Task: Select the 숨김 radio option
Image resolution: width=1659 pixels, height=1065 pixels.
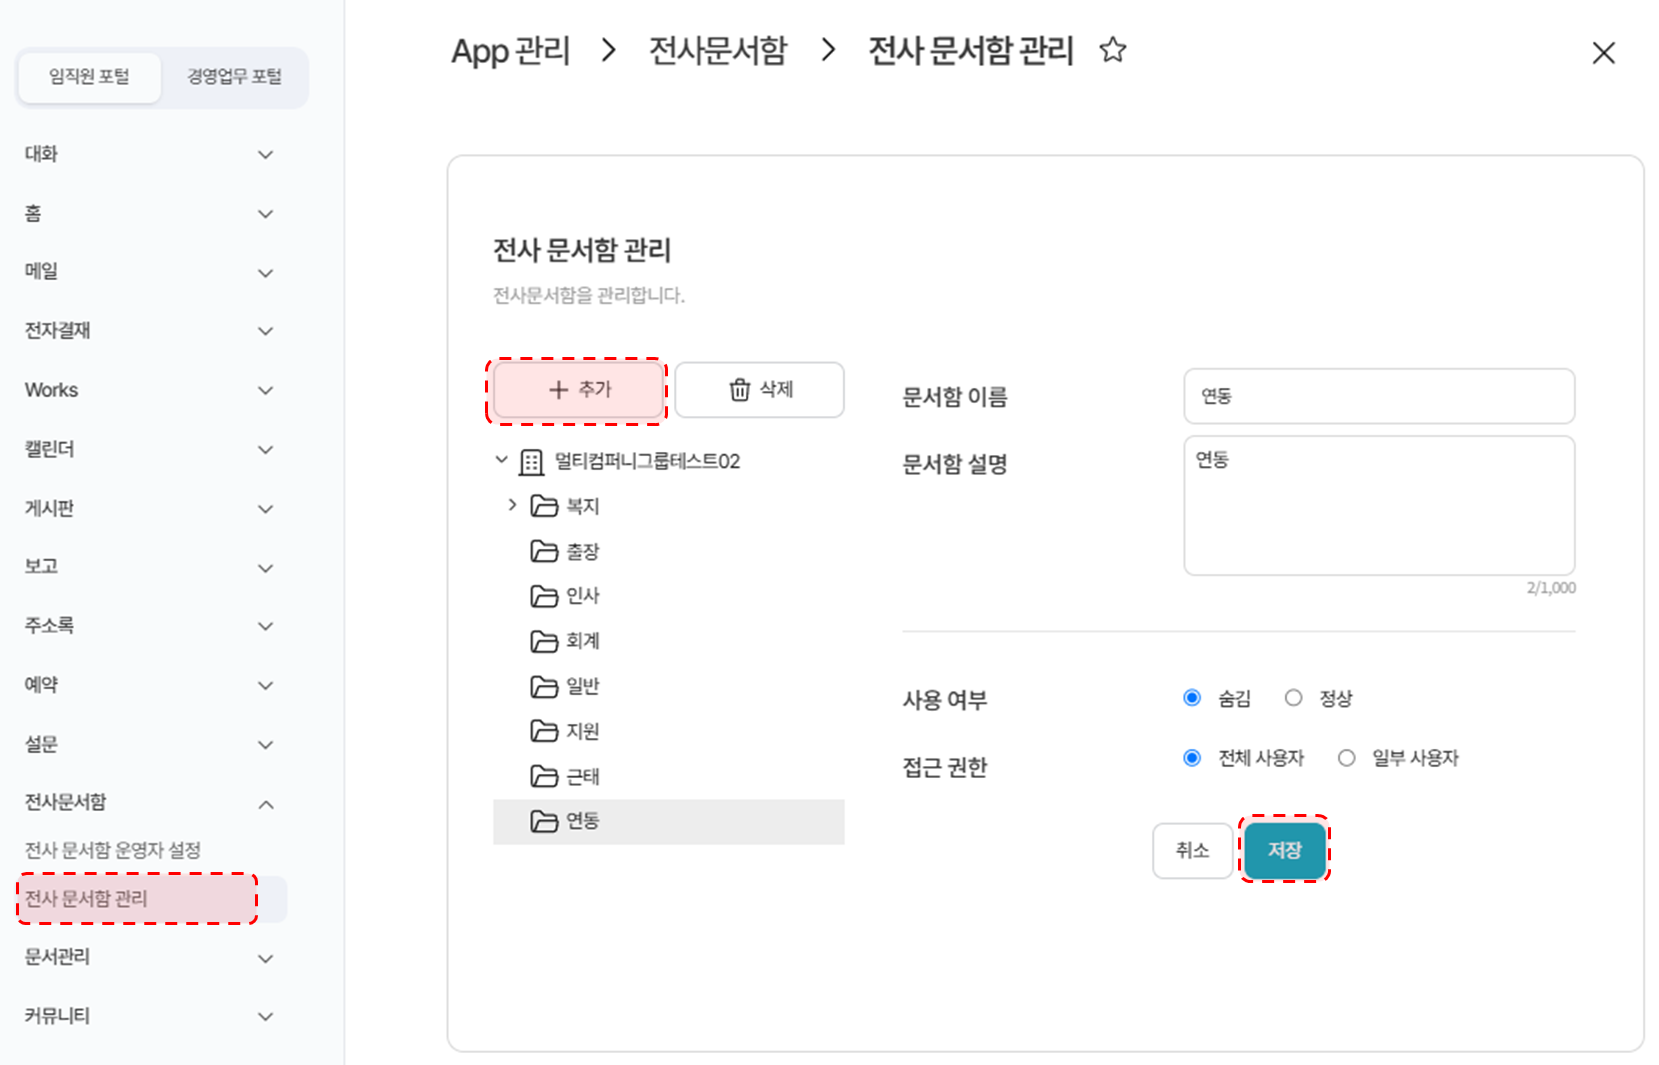Action: pyautogui.click(x=1192, y=698)
